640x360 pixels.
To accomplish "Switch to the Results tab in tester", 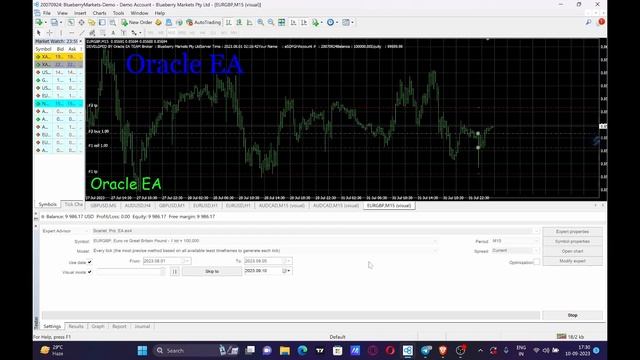I will point(76,327).
